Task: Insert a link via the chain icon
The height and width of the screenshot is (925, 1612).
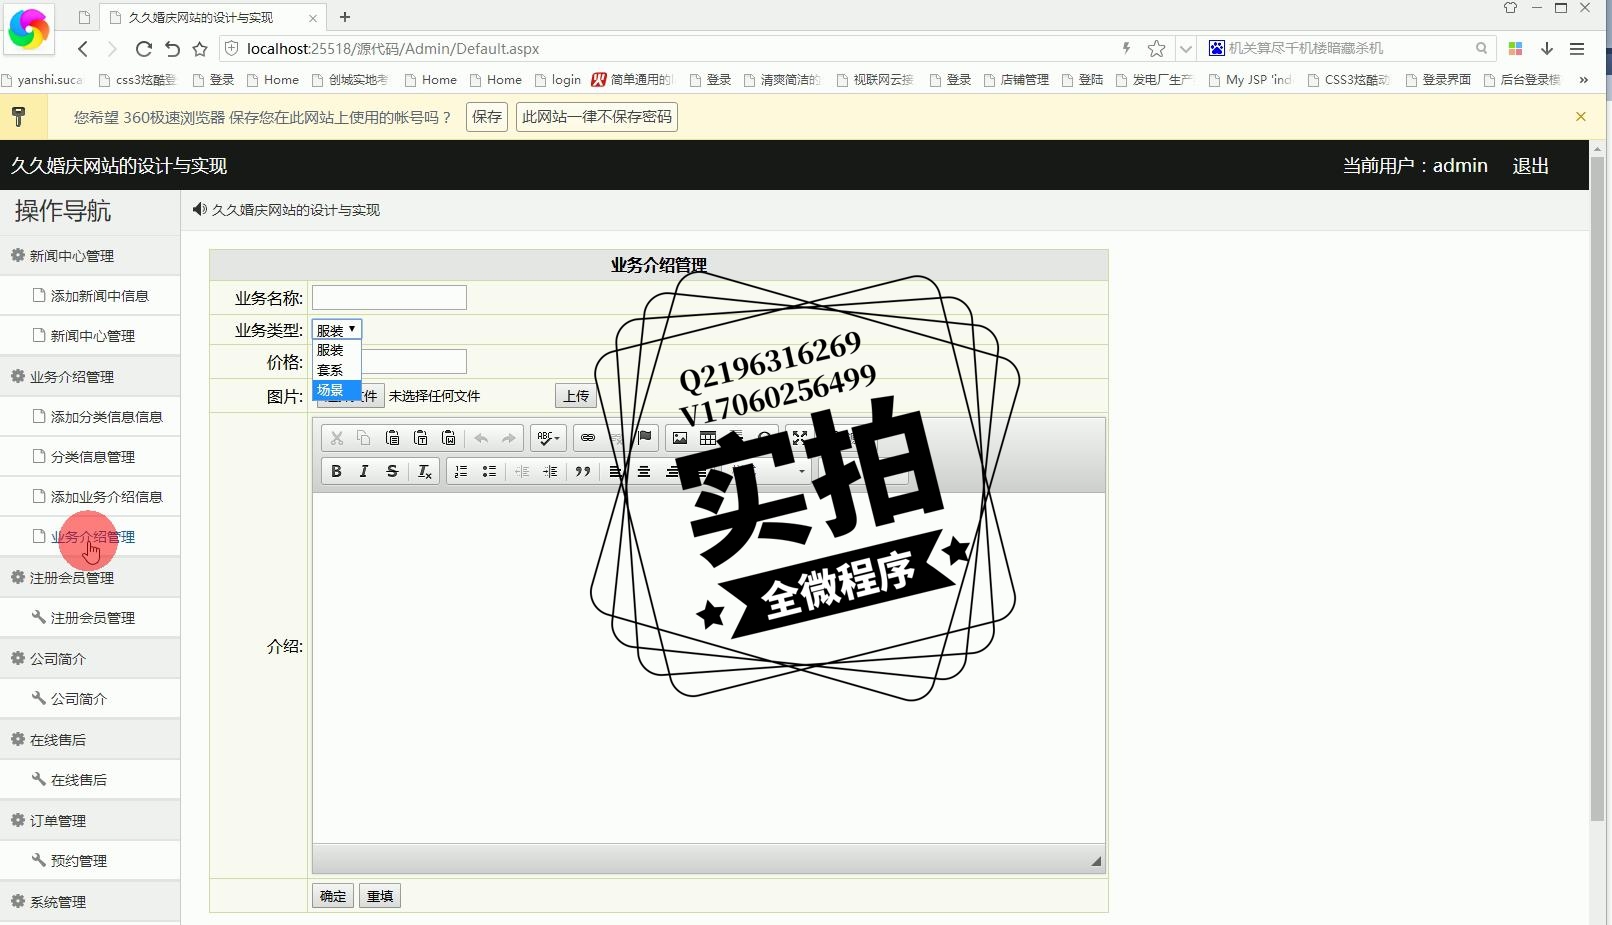Action: click(588, 438)
